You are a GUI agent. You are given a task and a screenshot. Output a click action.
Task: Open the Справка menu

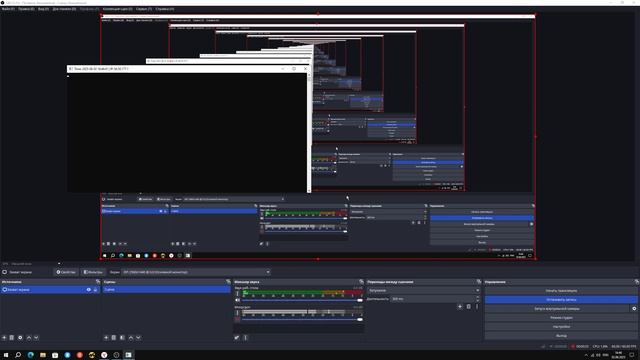click(165, 9)
